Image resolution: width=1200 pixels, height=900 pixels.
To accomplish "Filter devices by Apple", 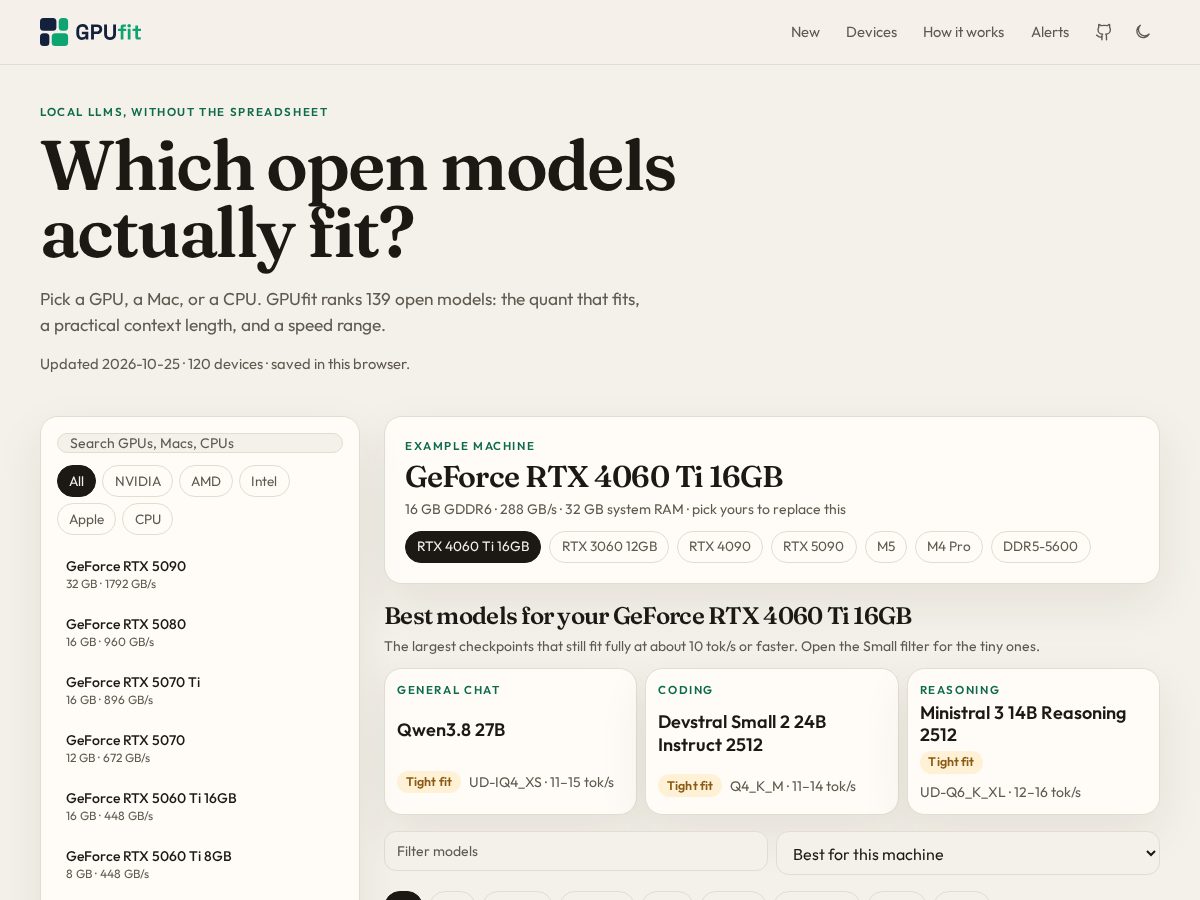I will click(x=86, y=519).
